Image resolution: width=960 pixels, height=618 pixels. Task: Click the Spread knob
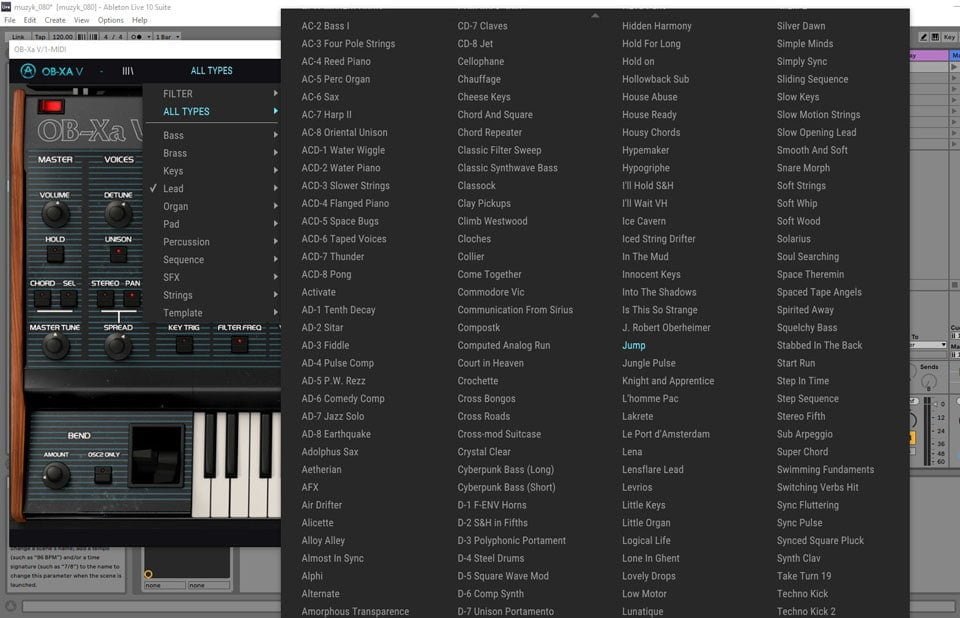pyautogui.click(x=118, y=346)
